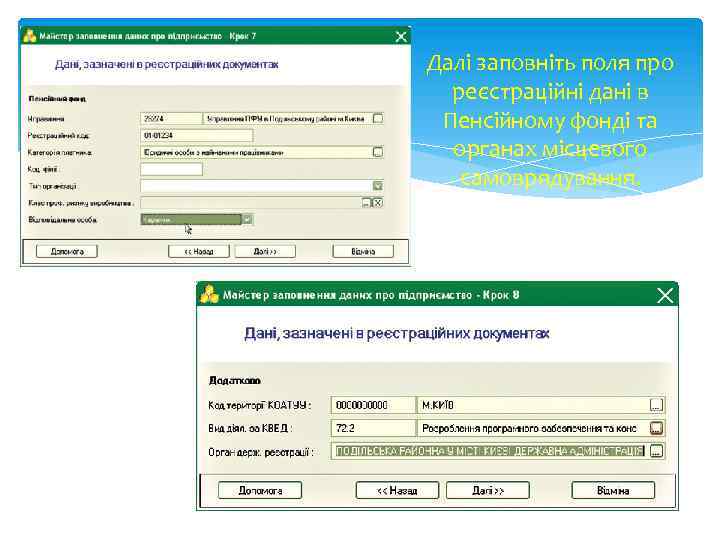Go back with << Назад in Крок 8 window
This screenshot has height=540, width=720.
click(397, 490)
